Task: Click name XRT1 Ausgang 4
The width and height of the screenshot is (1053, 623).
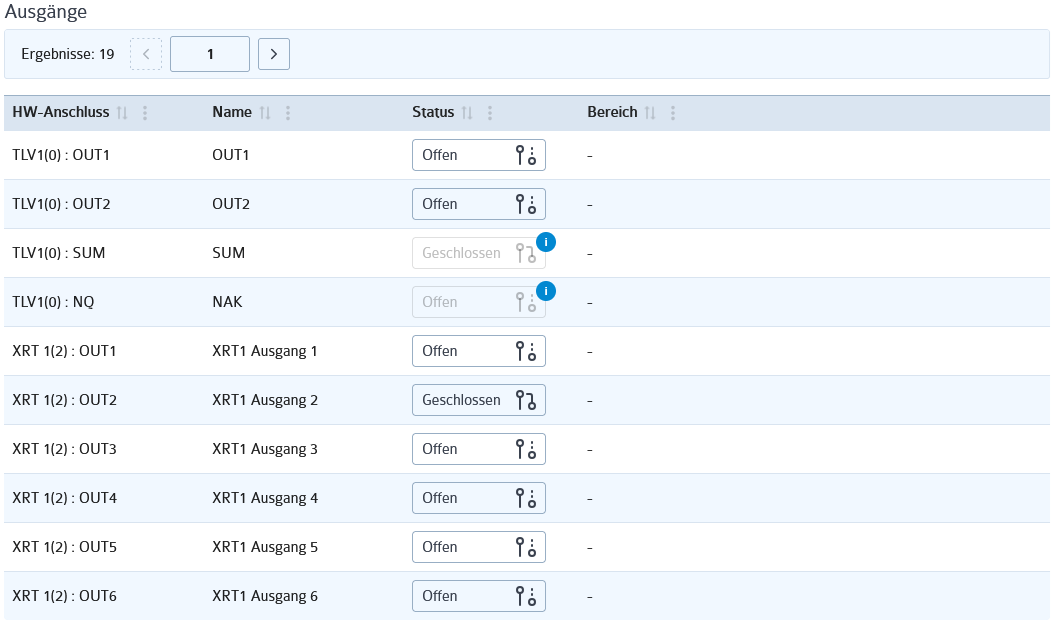Action: click(265, 498)
